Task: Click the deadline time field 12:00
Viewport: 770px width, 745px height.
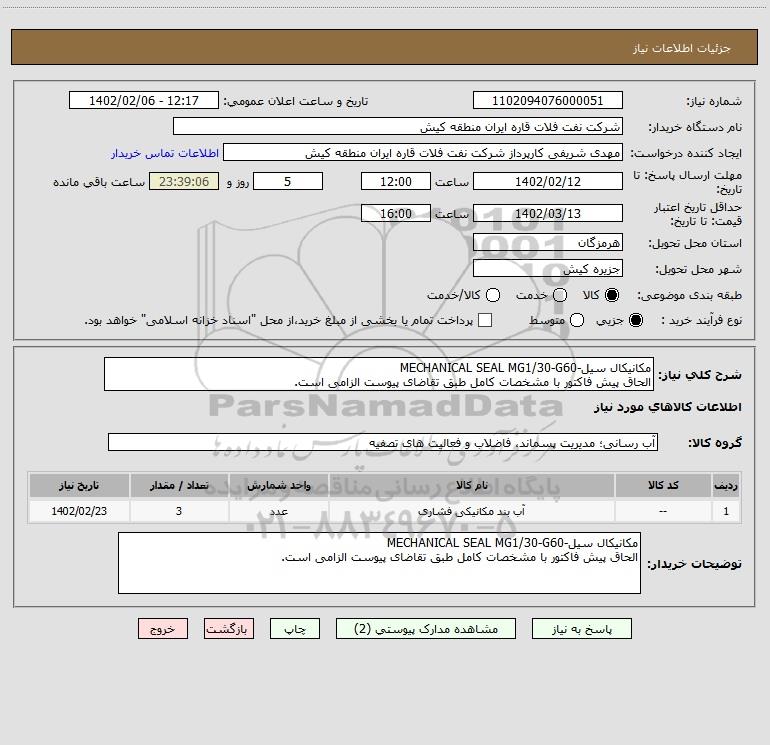Action: 396,181
